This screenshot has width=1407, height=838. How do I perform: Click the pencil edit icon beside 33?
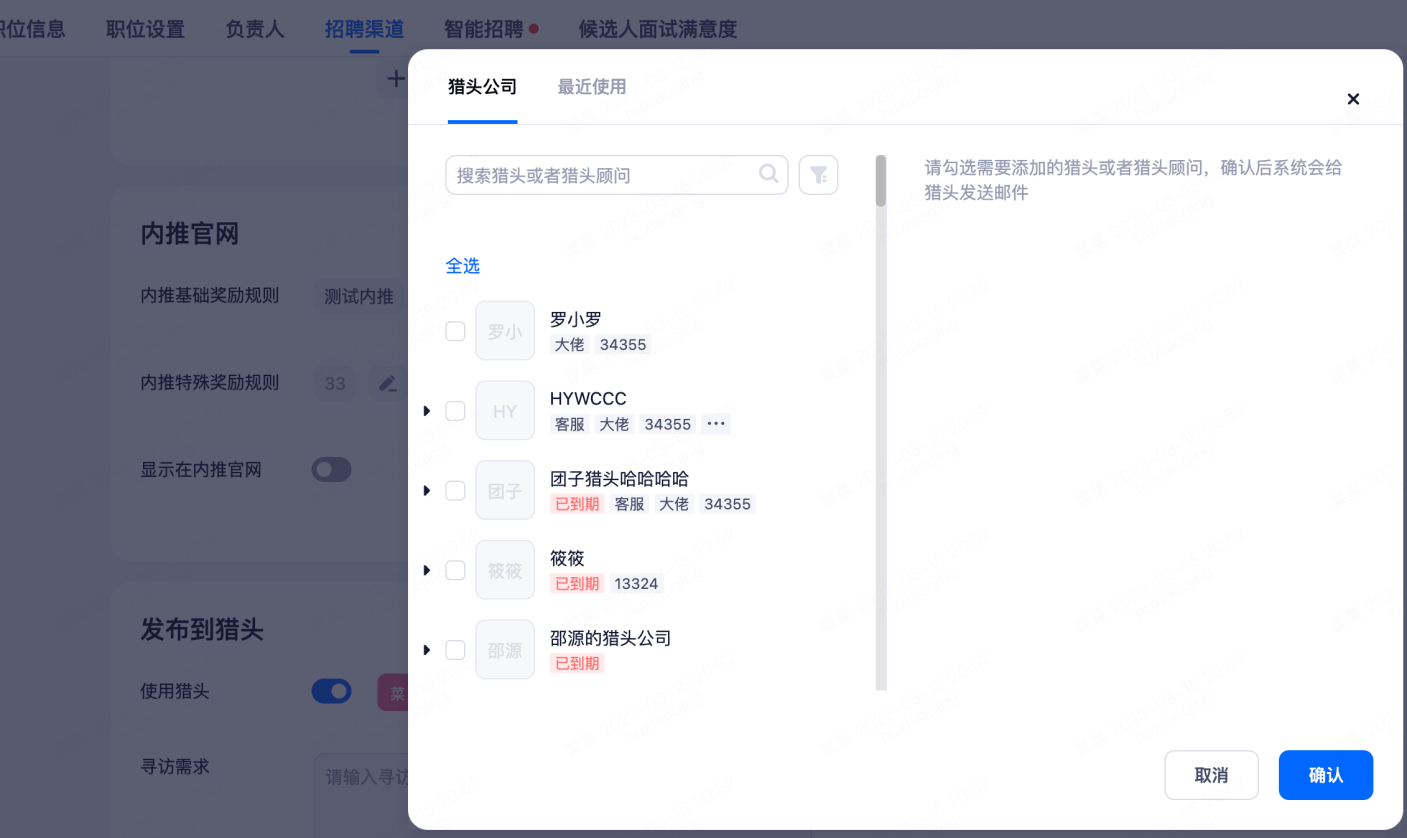[x=387, y=383]
